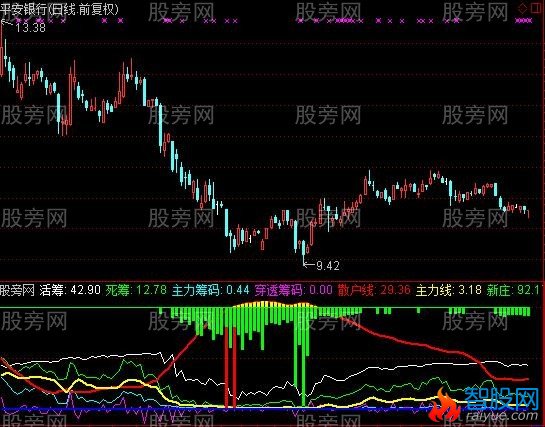
Task: Select the 主力线: 3.18 indicator value
Action: [x=449, y=290]
